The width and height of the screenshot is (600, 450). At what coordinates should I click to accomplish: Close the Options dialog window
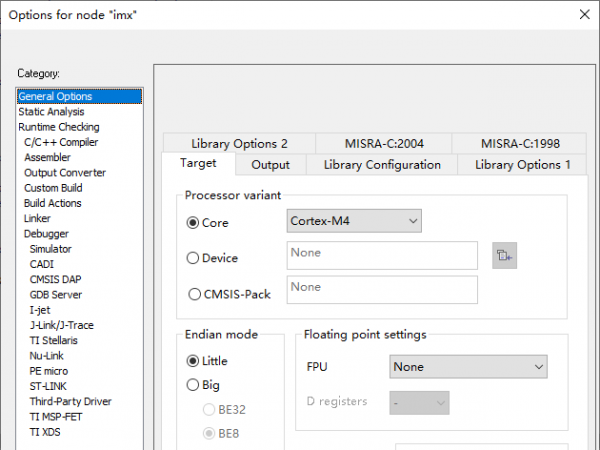[584, 14]
